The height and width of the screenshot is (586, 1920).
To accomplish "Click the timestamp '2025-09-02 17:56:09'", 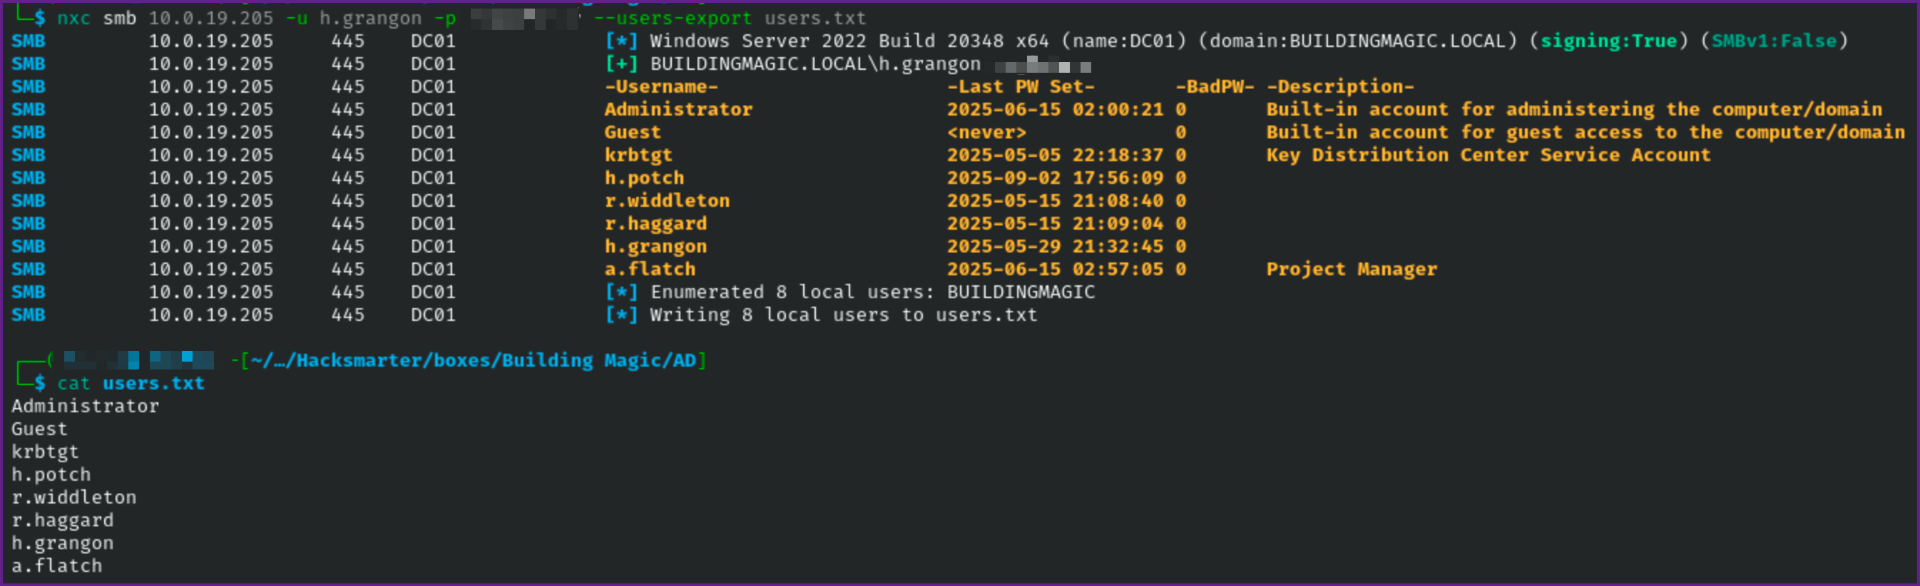I will point(1055,178).
